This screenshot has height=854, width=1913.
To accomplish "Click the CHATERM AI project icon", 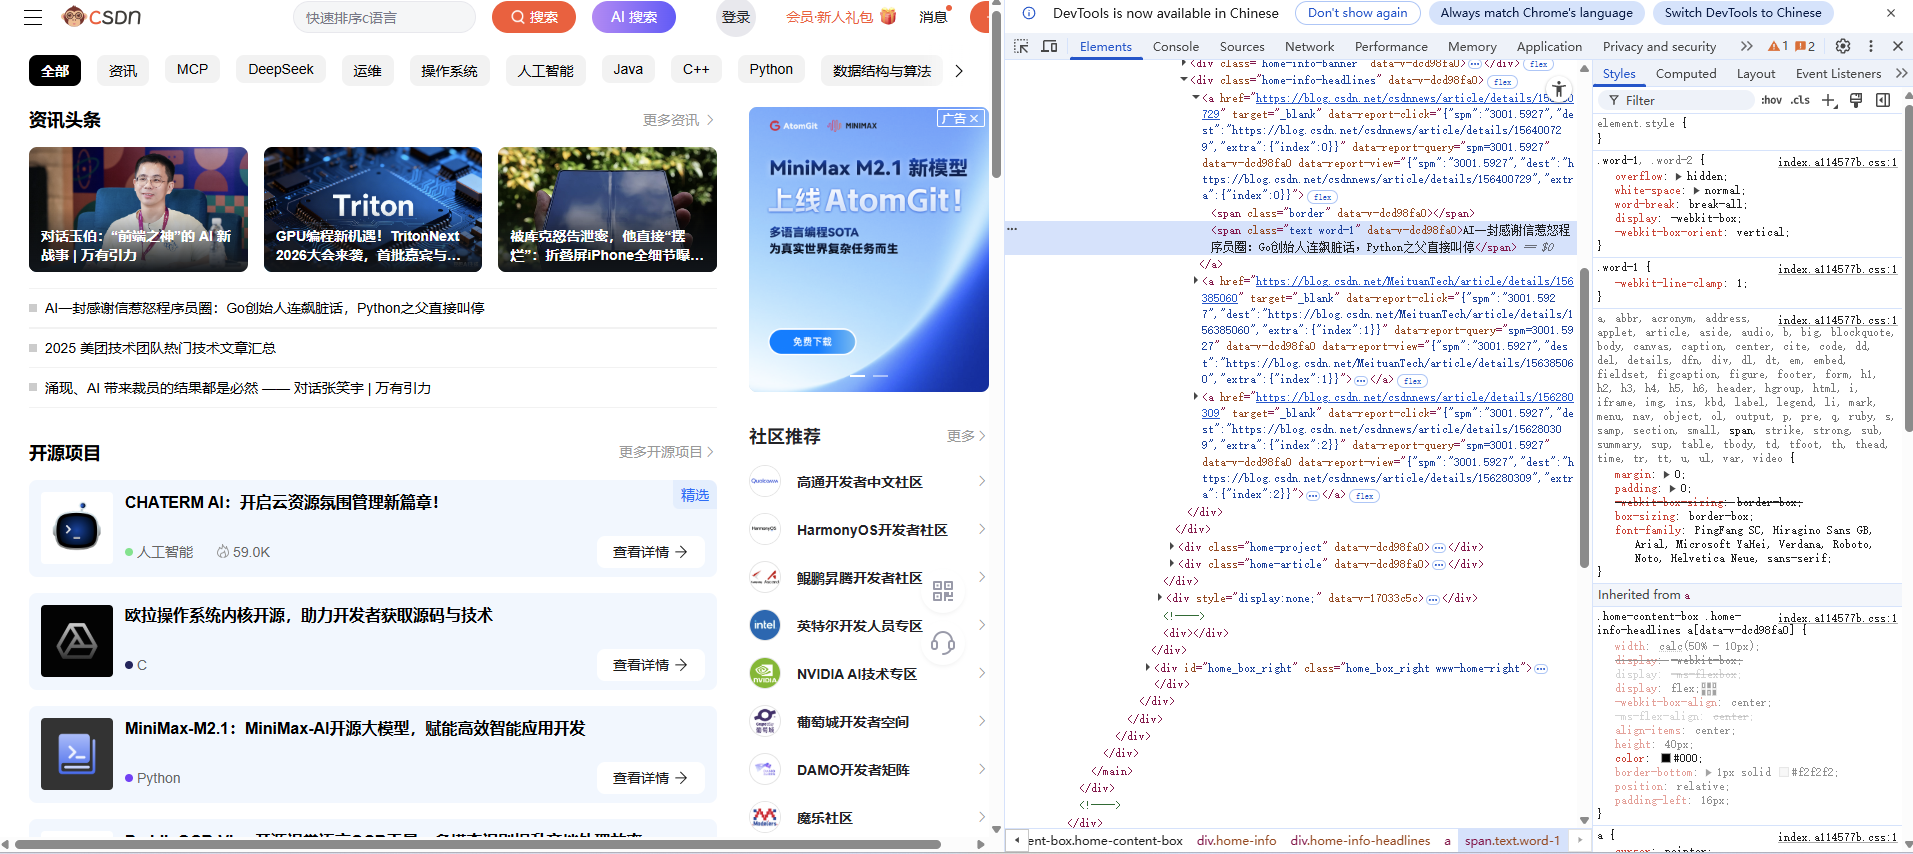I will [x=77, y=528].
